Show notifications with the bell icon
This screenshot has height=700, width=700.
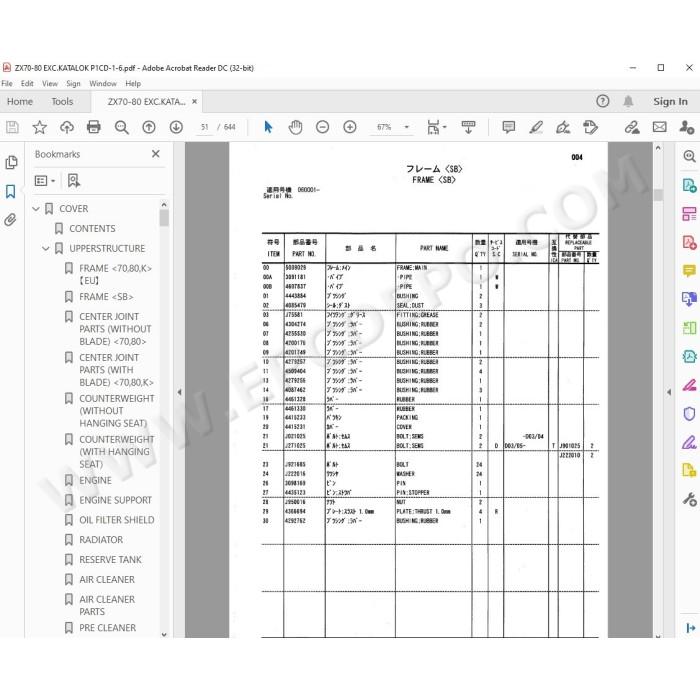628,101
